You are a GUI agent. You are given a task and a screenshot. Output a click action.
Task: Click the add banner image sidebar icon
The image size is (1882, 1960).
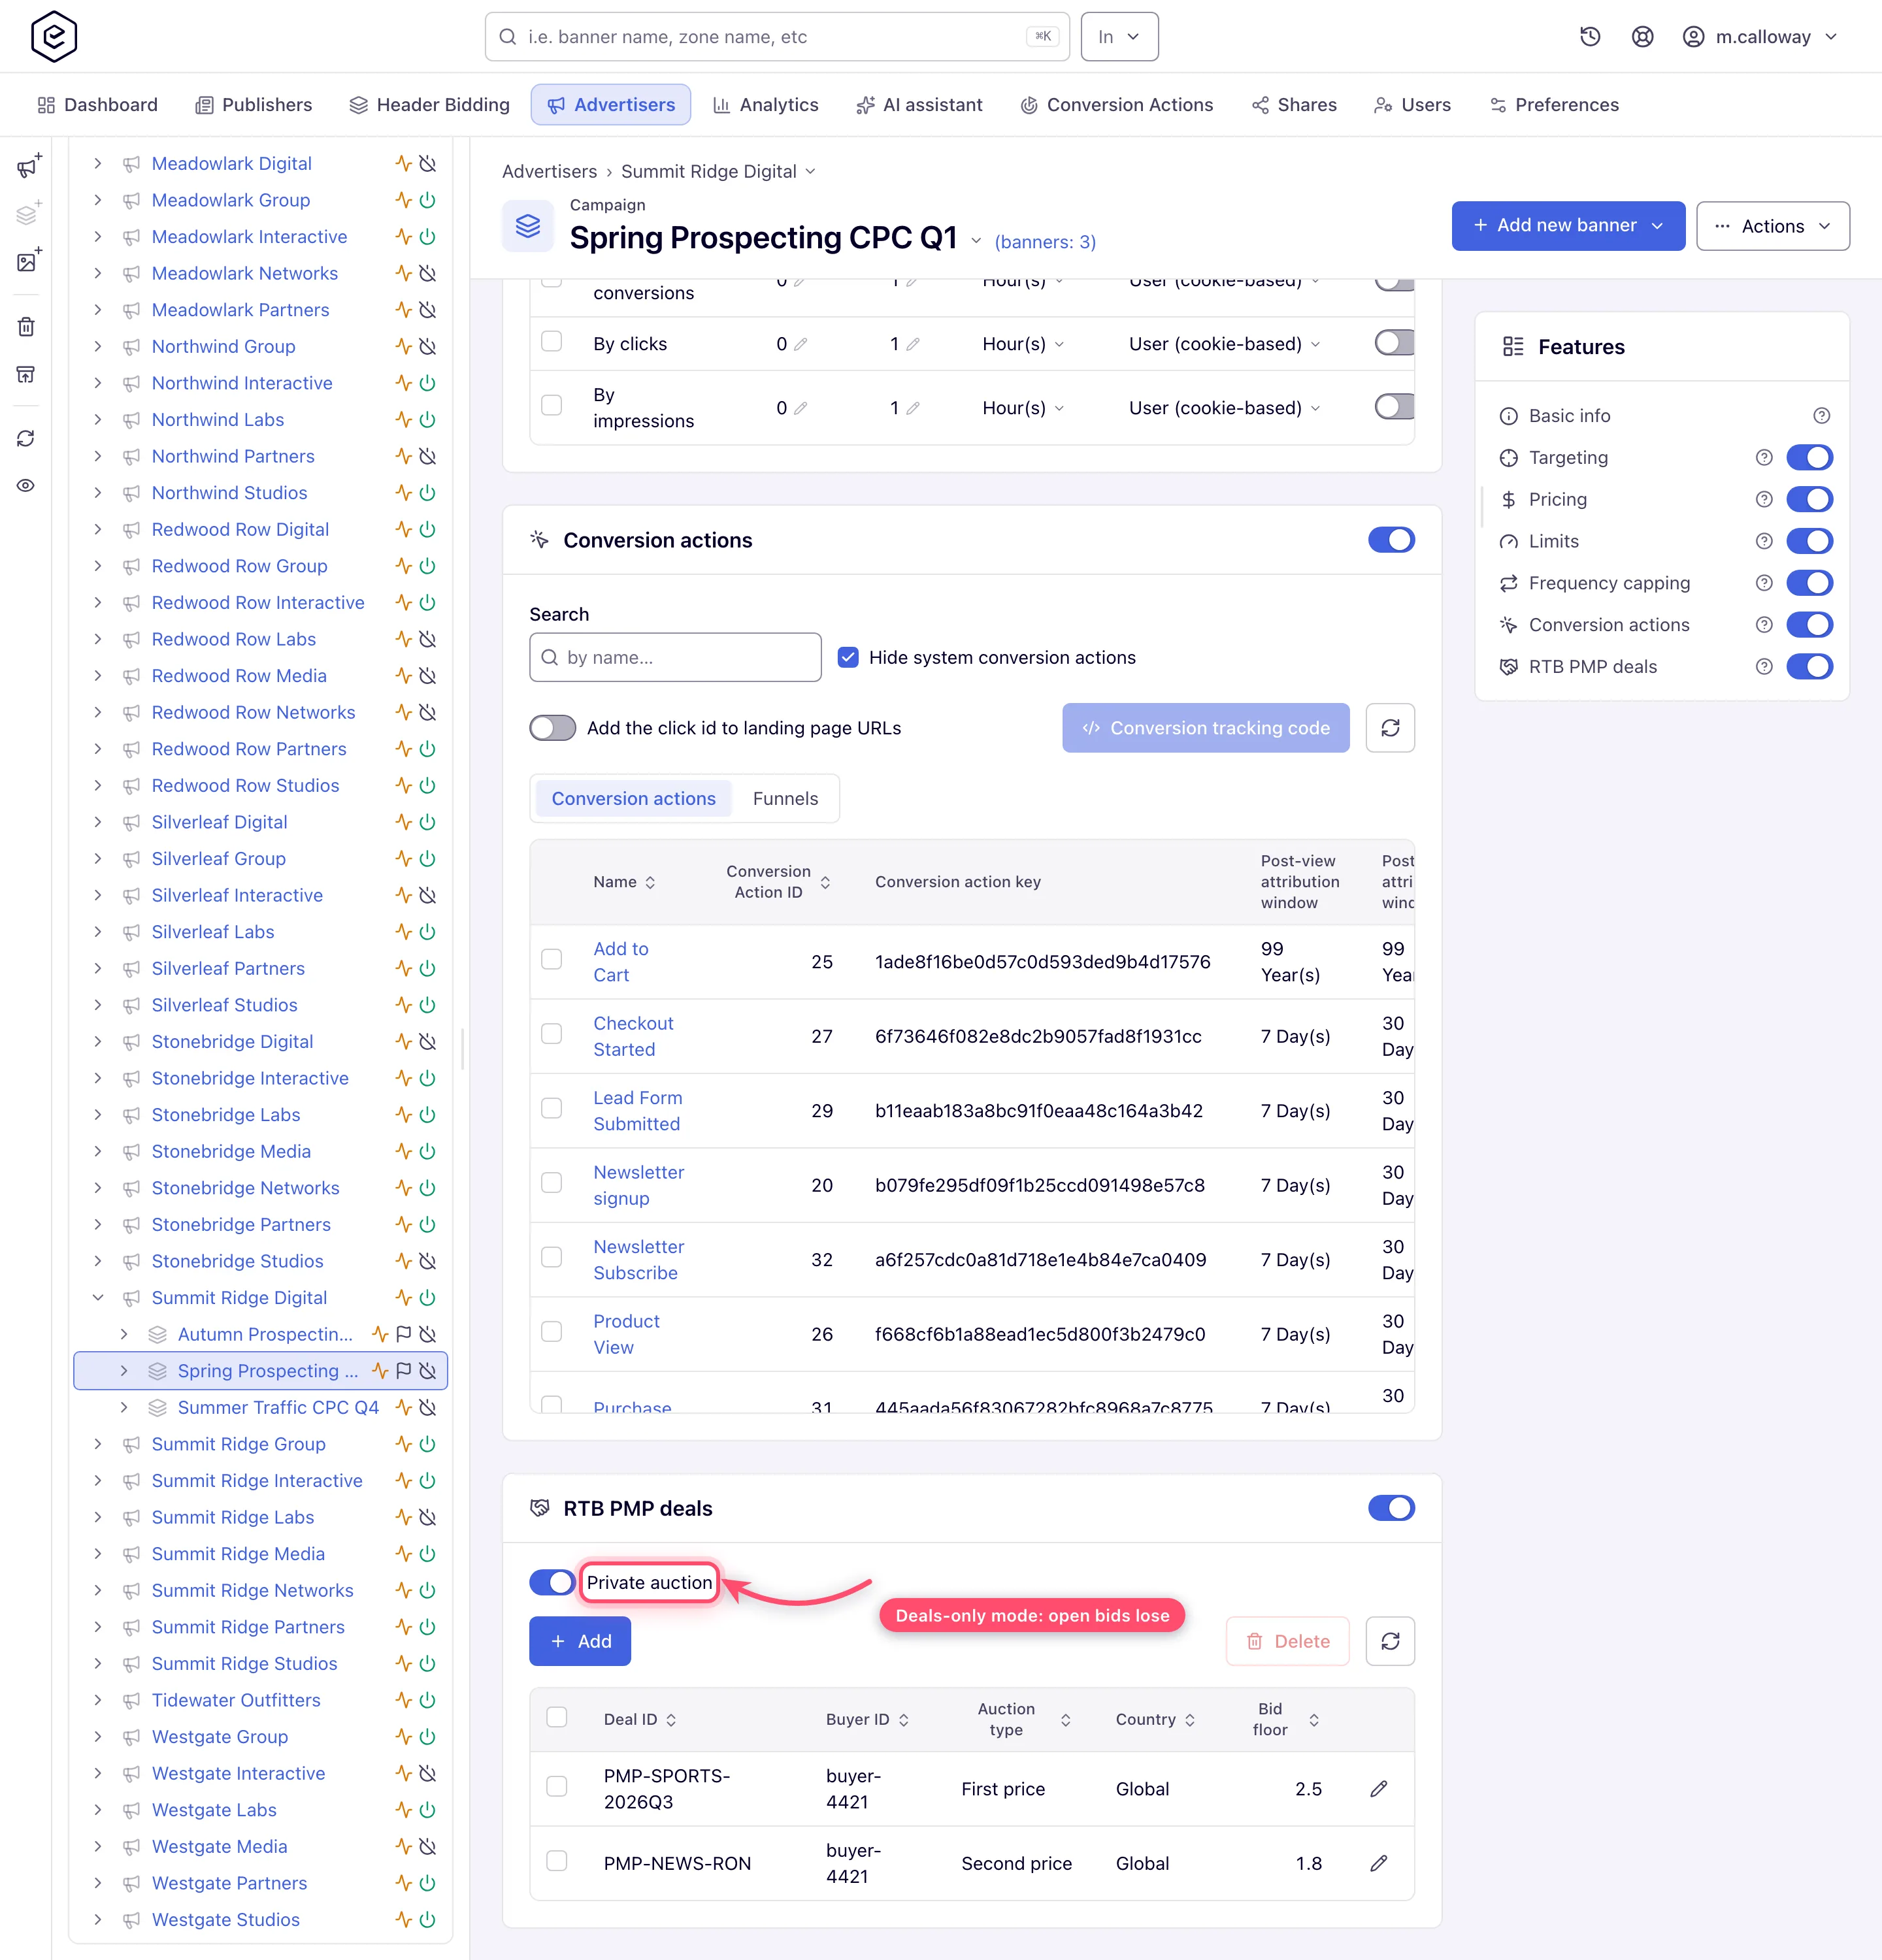(x=28, y=261)
